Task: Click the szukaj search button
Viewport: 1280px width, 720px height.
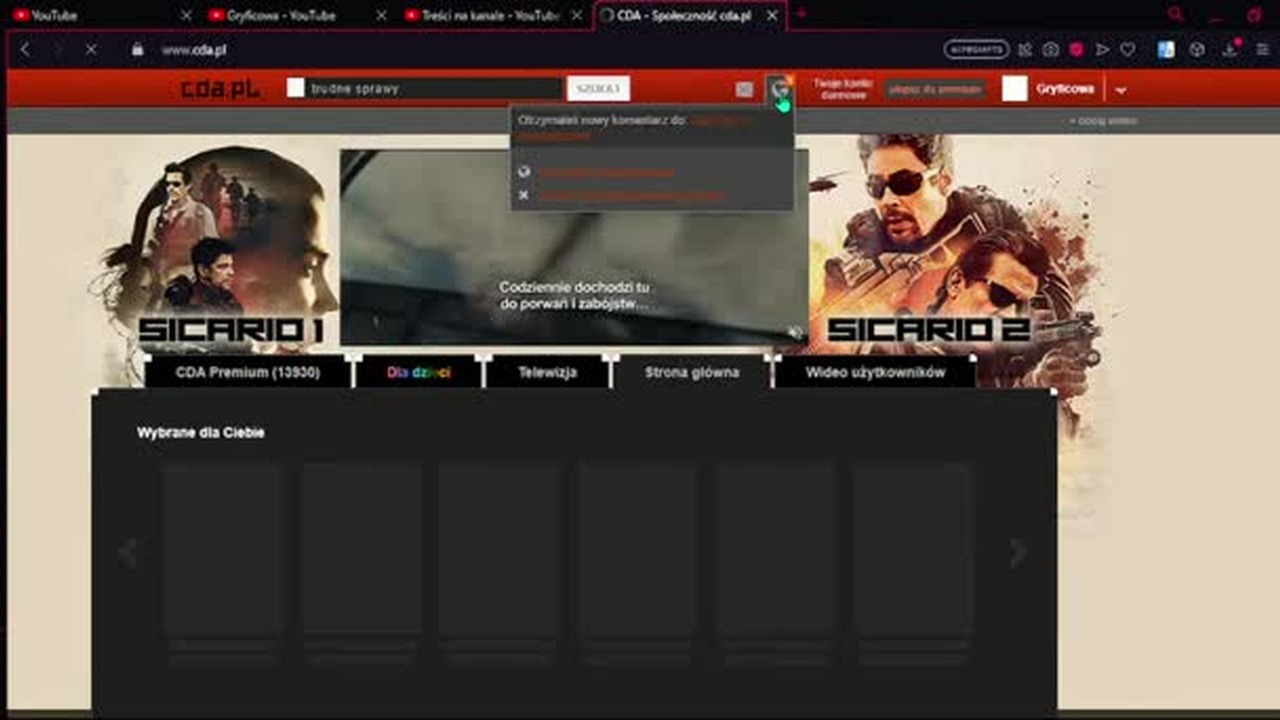Action: coord(598,89)
